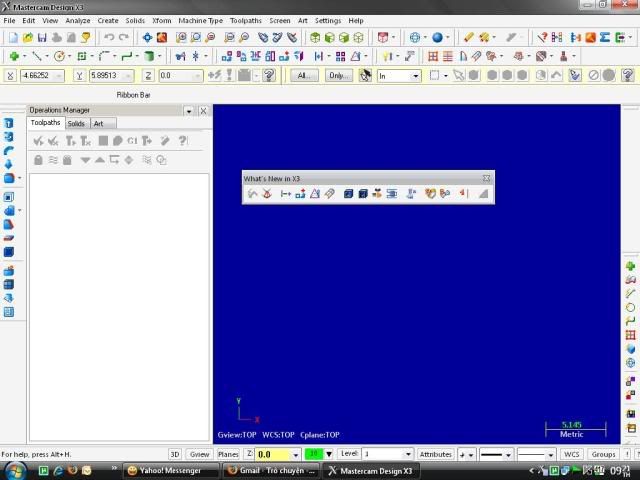This screenshot has width=640, height=480.
Task: Click the green plus icon on right sidebar
Action: pyautogui.click(x=630, y=266)
